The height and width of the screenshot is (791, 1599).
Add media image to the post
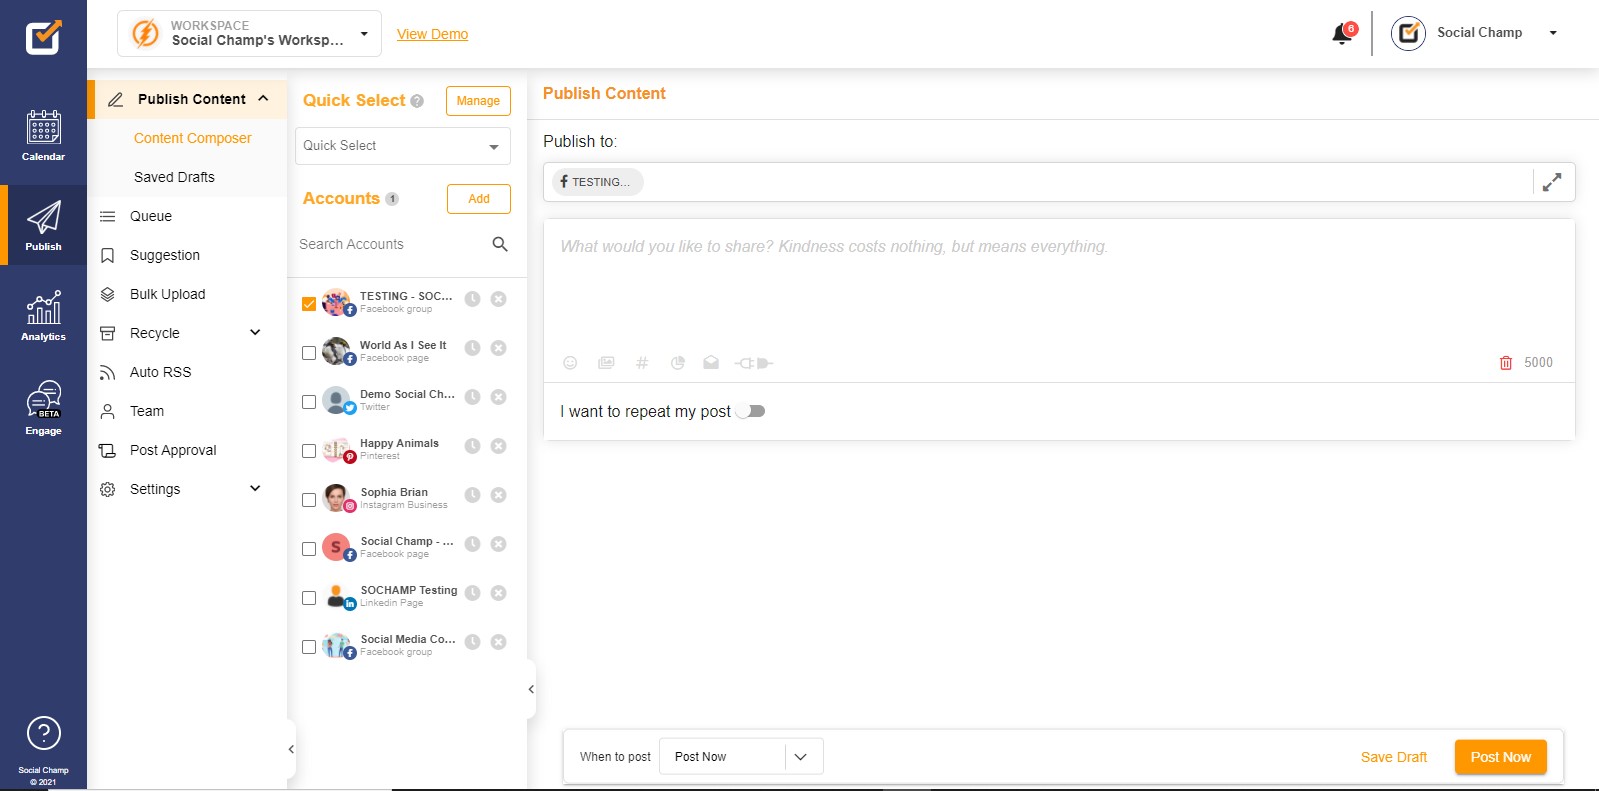pos(606,363)
